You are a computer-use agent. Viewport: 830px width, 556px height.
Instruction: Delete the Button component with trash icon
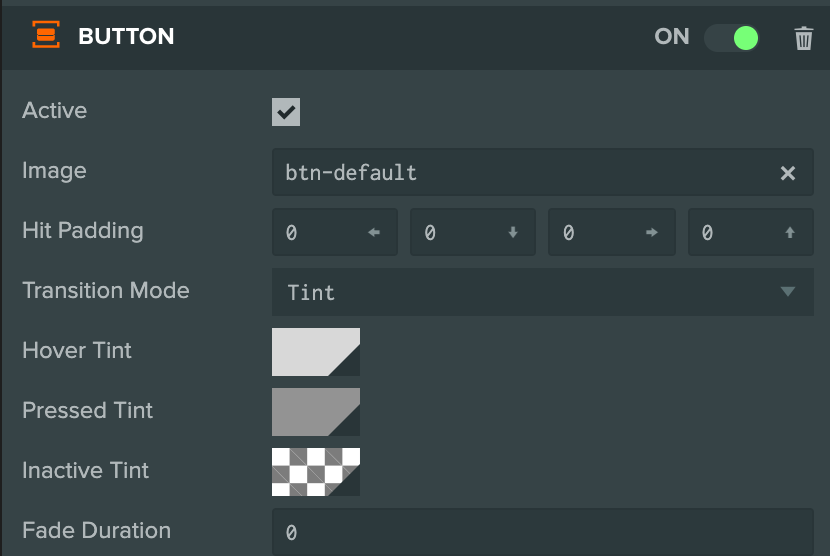click(803, 38)
